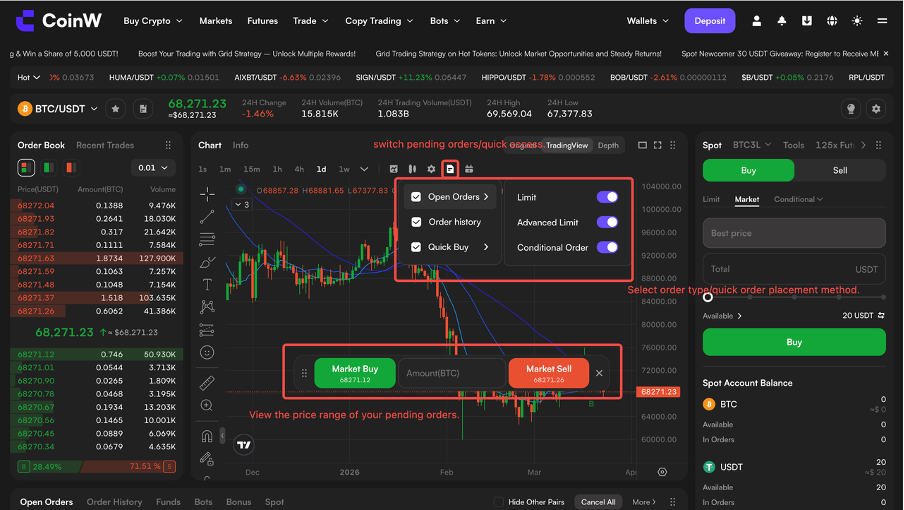Open chart settings gear in the toolbar
Screen dimensions: 904x510
click(x=431, y=169)
